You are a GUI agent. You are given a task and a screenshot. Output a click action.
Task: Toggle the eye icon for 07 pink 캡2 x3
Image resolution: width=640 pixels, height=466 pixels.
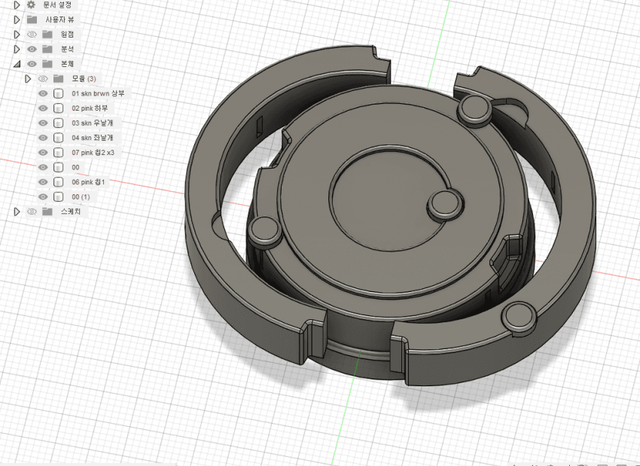43,152
